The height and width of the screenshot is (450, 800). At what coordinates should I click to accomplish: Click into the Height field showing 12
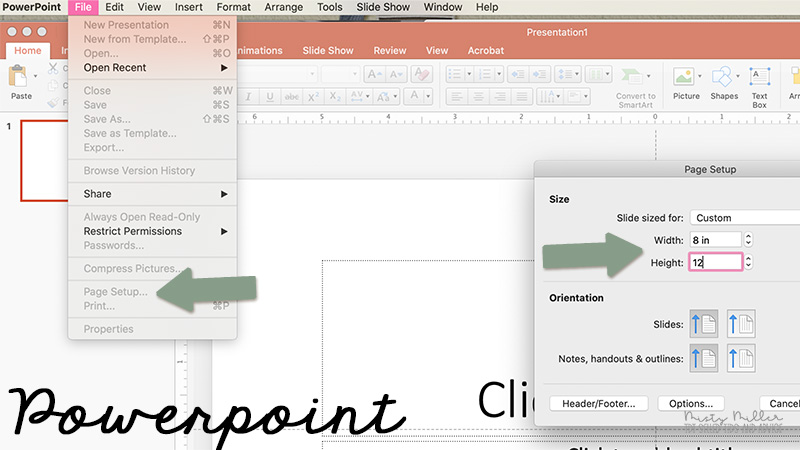tap(715, 262)
